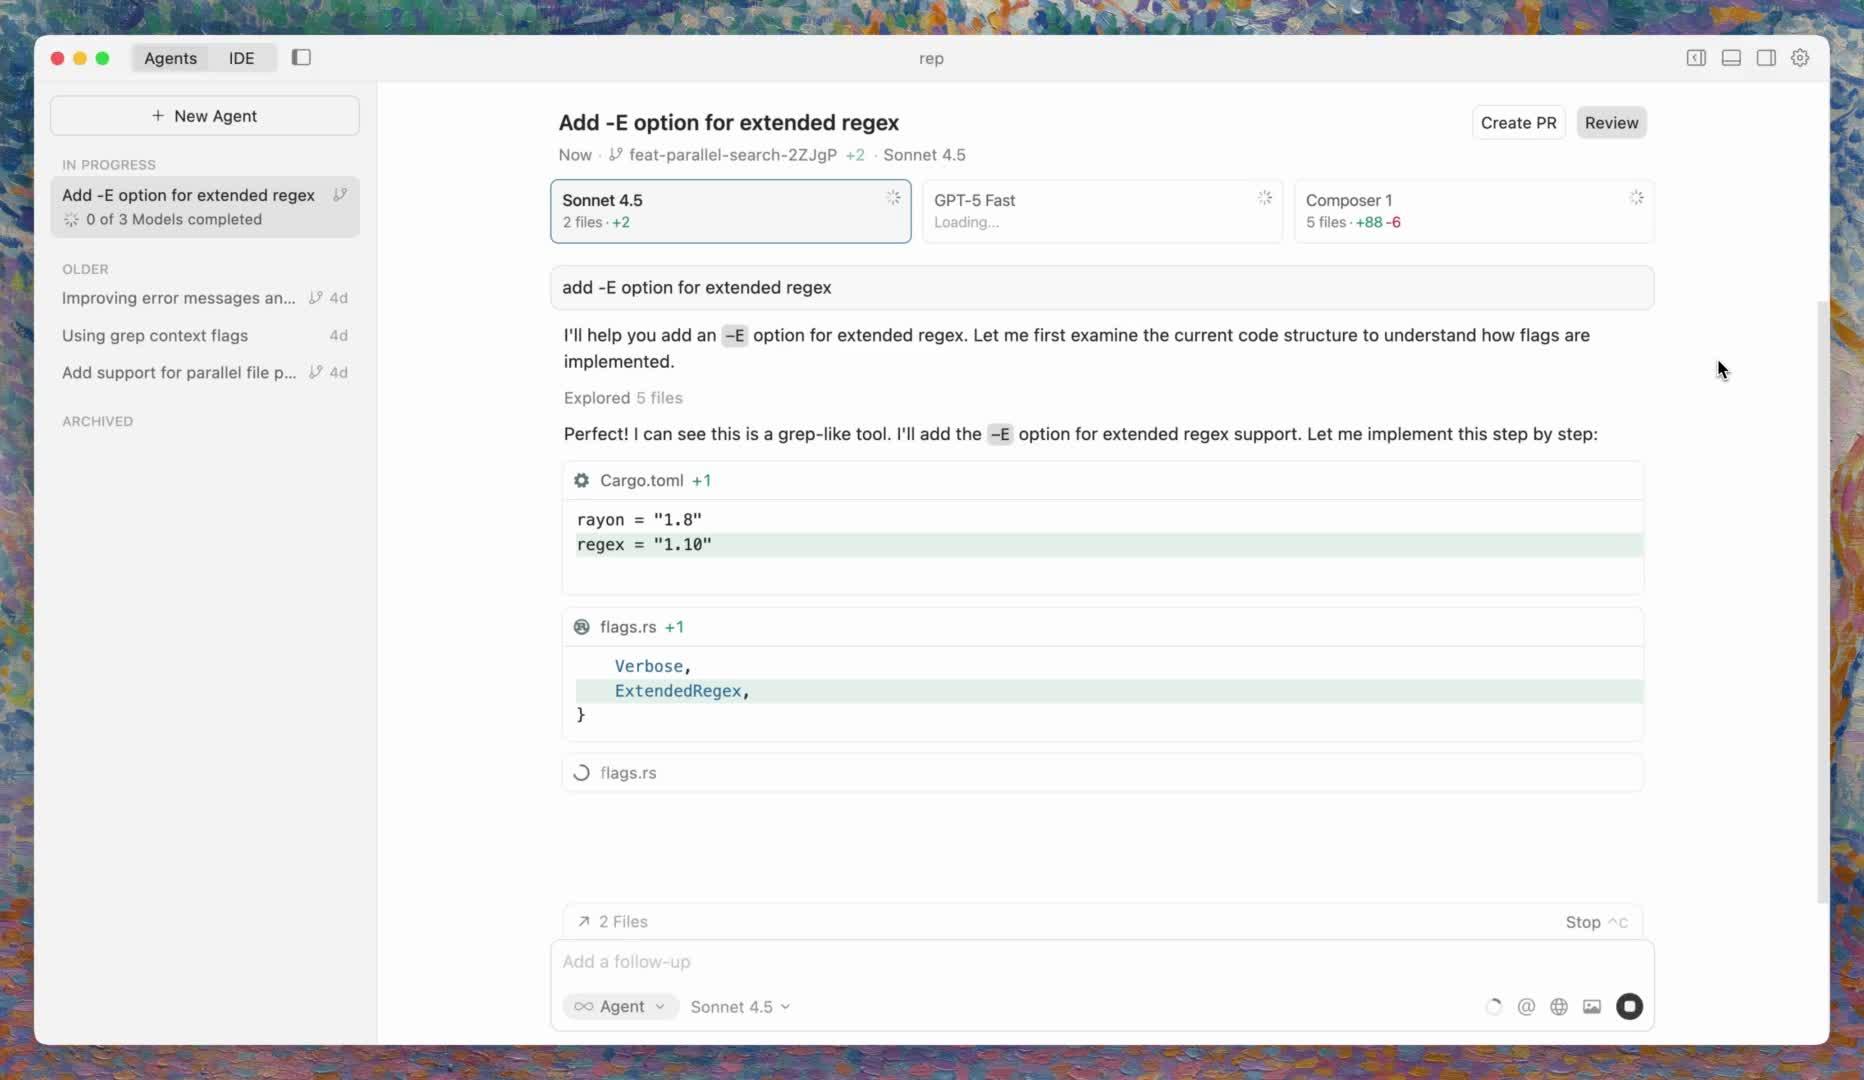
Task: Toggle the right panel layout icon
Action: pyautogui.click(x=1766, y=58)
